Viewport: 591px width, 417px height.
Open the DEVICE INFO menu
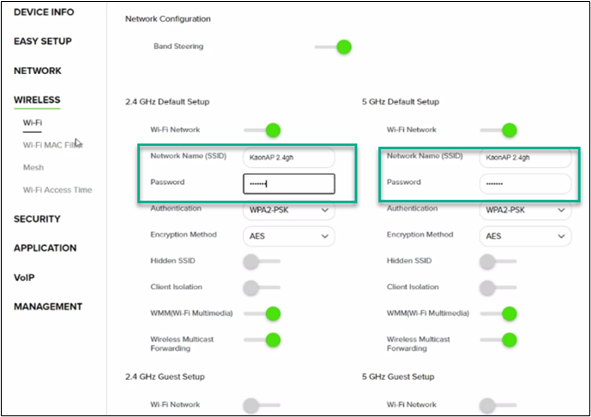tap(44, 12)
